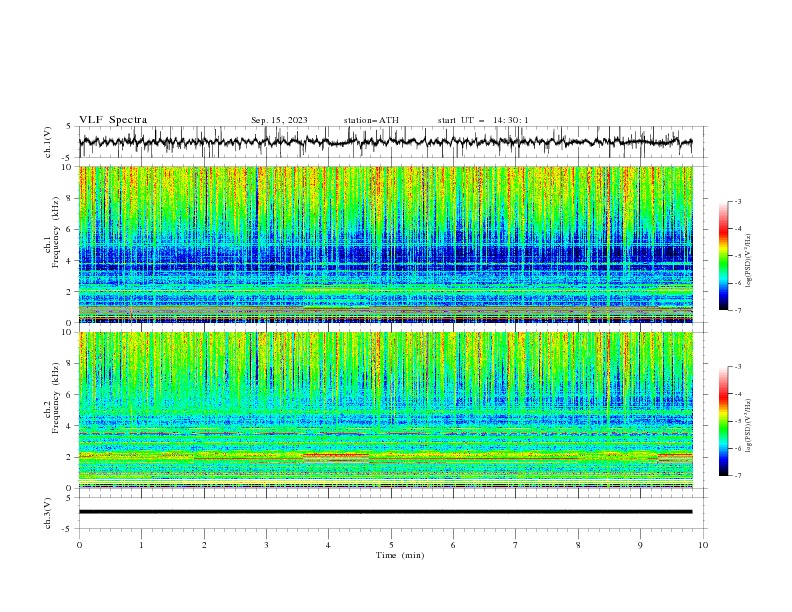Click the "5" tick on ch.1(V) axis

(69, 127)
